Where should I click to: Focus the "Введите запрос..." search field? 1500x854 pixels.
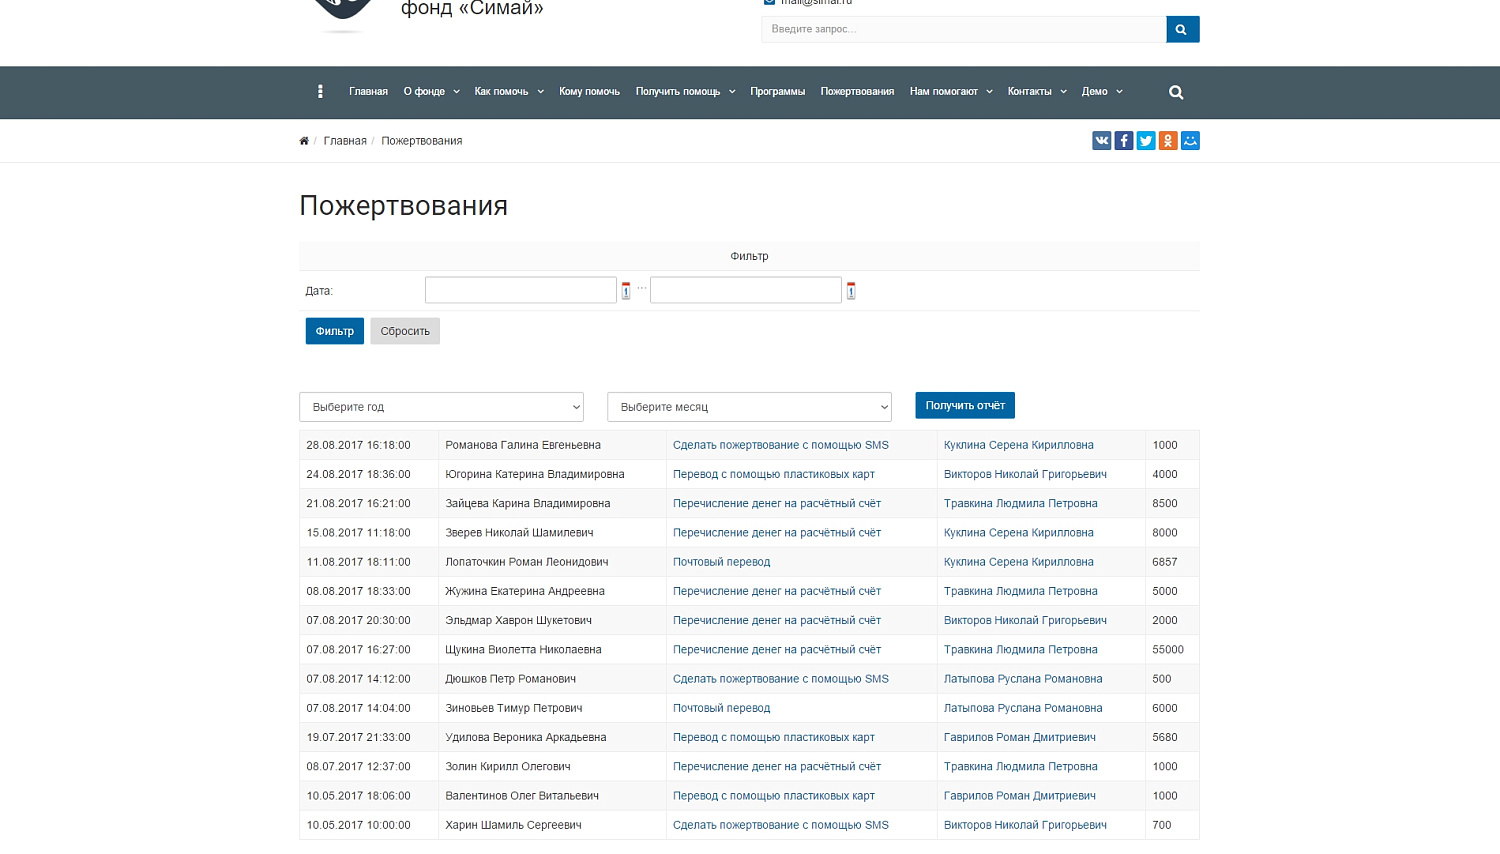[963, 29]
